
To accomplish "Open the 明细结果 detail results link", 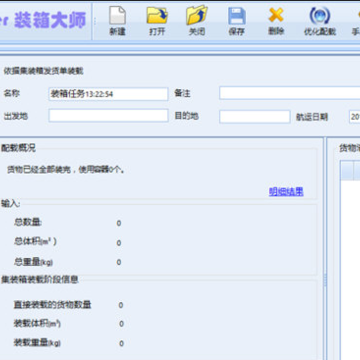I will [286, 192].
